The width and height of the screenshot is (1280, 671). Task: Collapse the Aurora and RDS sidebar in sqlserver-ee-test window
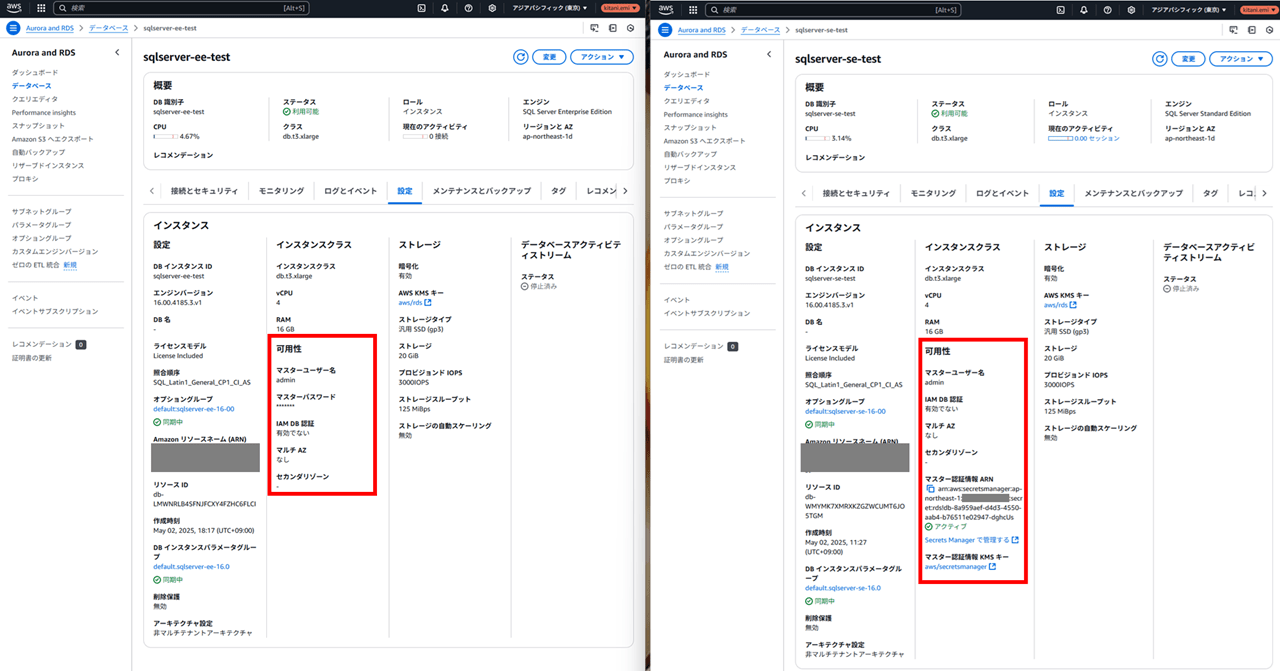(117, 52)
